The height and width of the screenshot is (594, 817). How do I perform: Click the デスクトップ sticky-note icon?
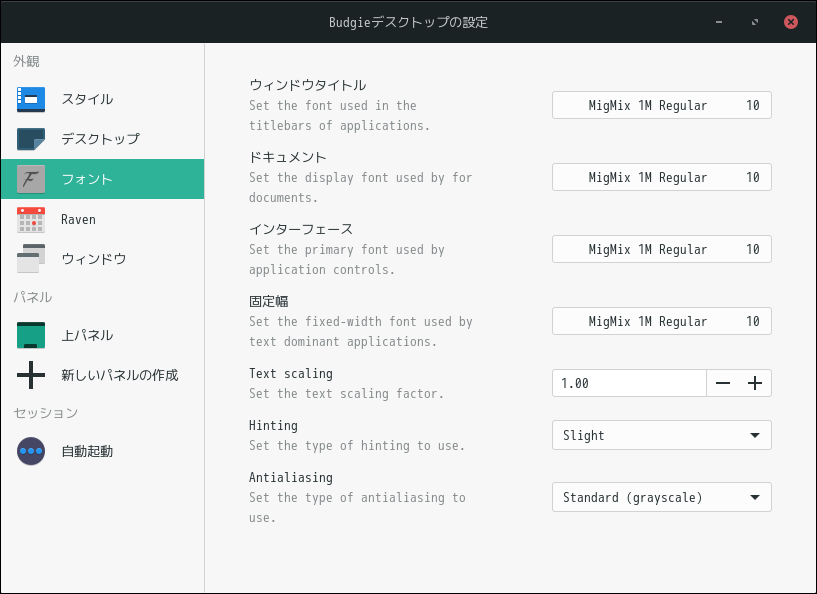(x=31, y=139)
